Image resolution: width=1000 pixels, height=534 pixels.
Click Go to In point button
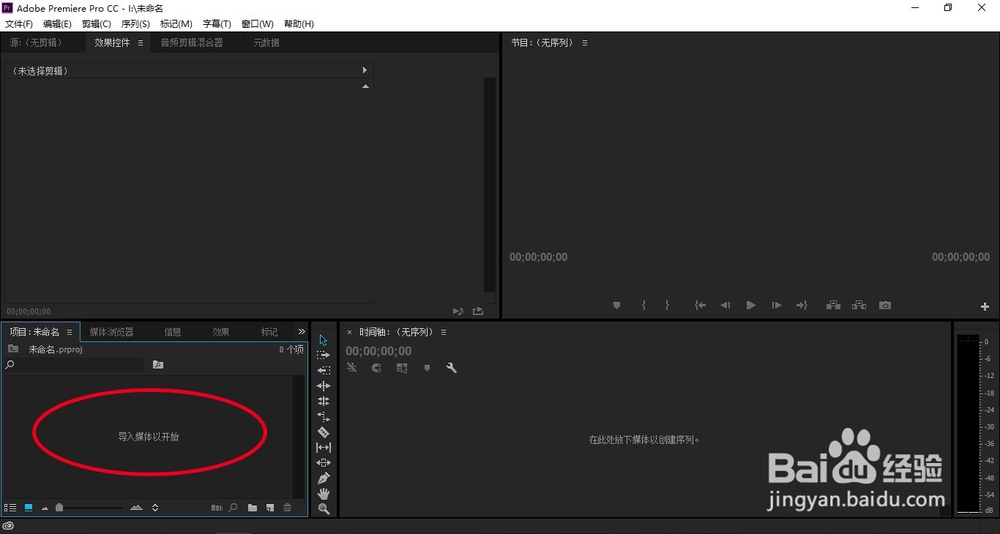pyautogui.click(x=700, y=306)
